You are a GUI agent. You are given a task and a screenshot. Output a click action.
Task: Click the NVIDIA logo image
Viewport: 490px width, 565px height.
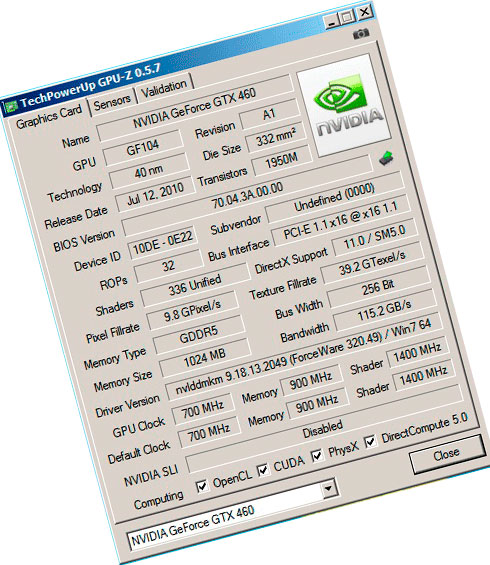(344, 106)
